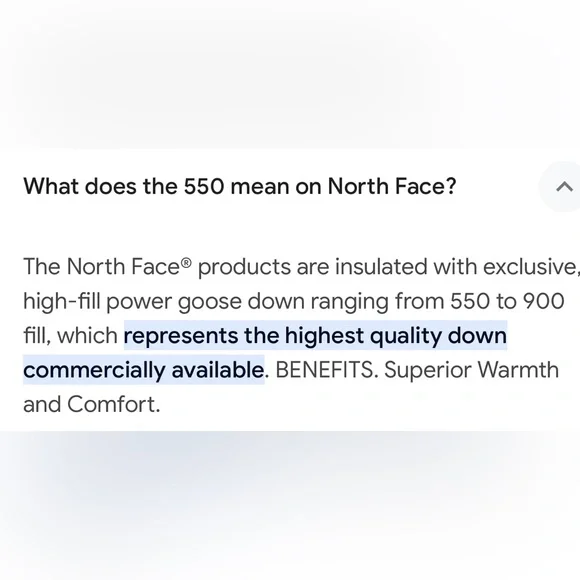Click the word 'BENEFITS' in the answer

pyautogui.click(x=324, y=370)
